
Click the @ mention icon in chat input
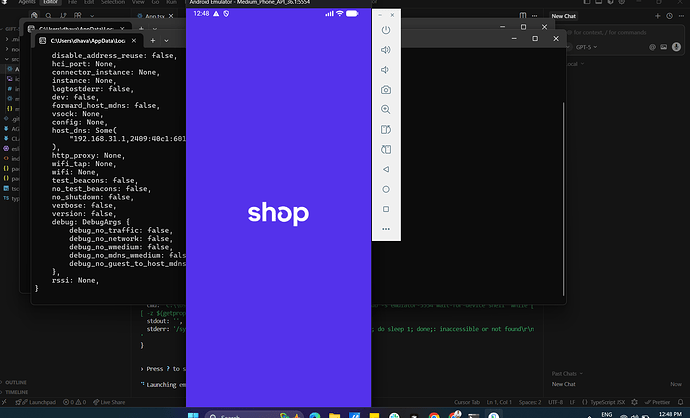652,47
